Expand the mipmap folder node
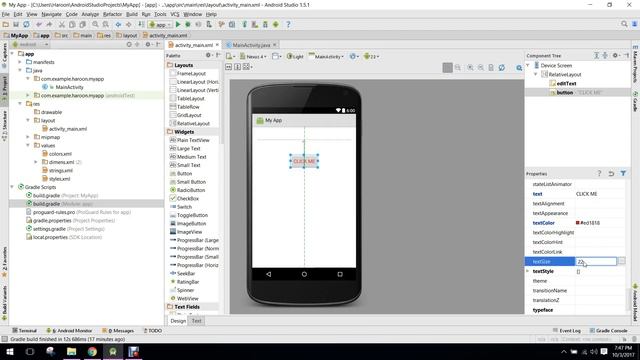Screen dimensions: 640x360 (28, 137)
